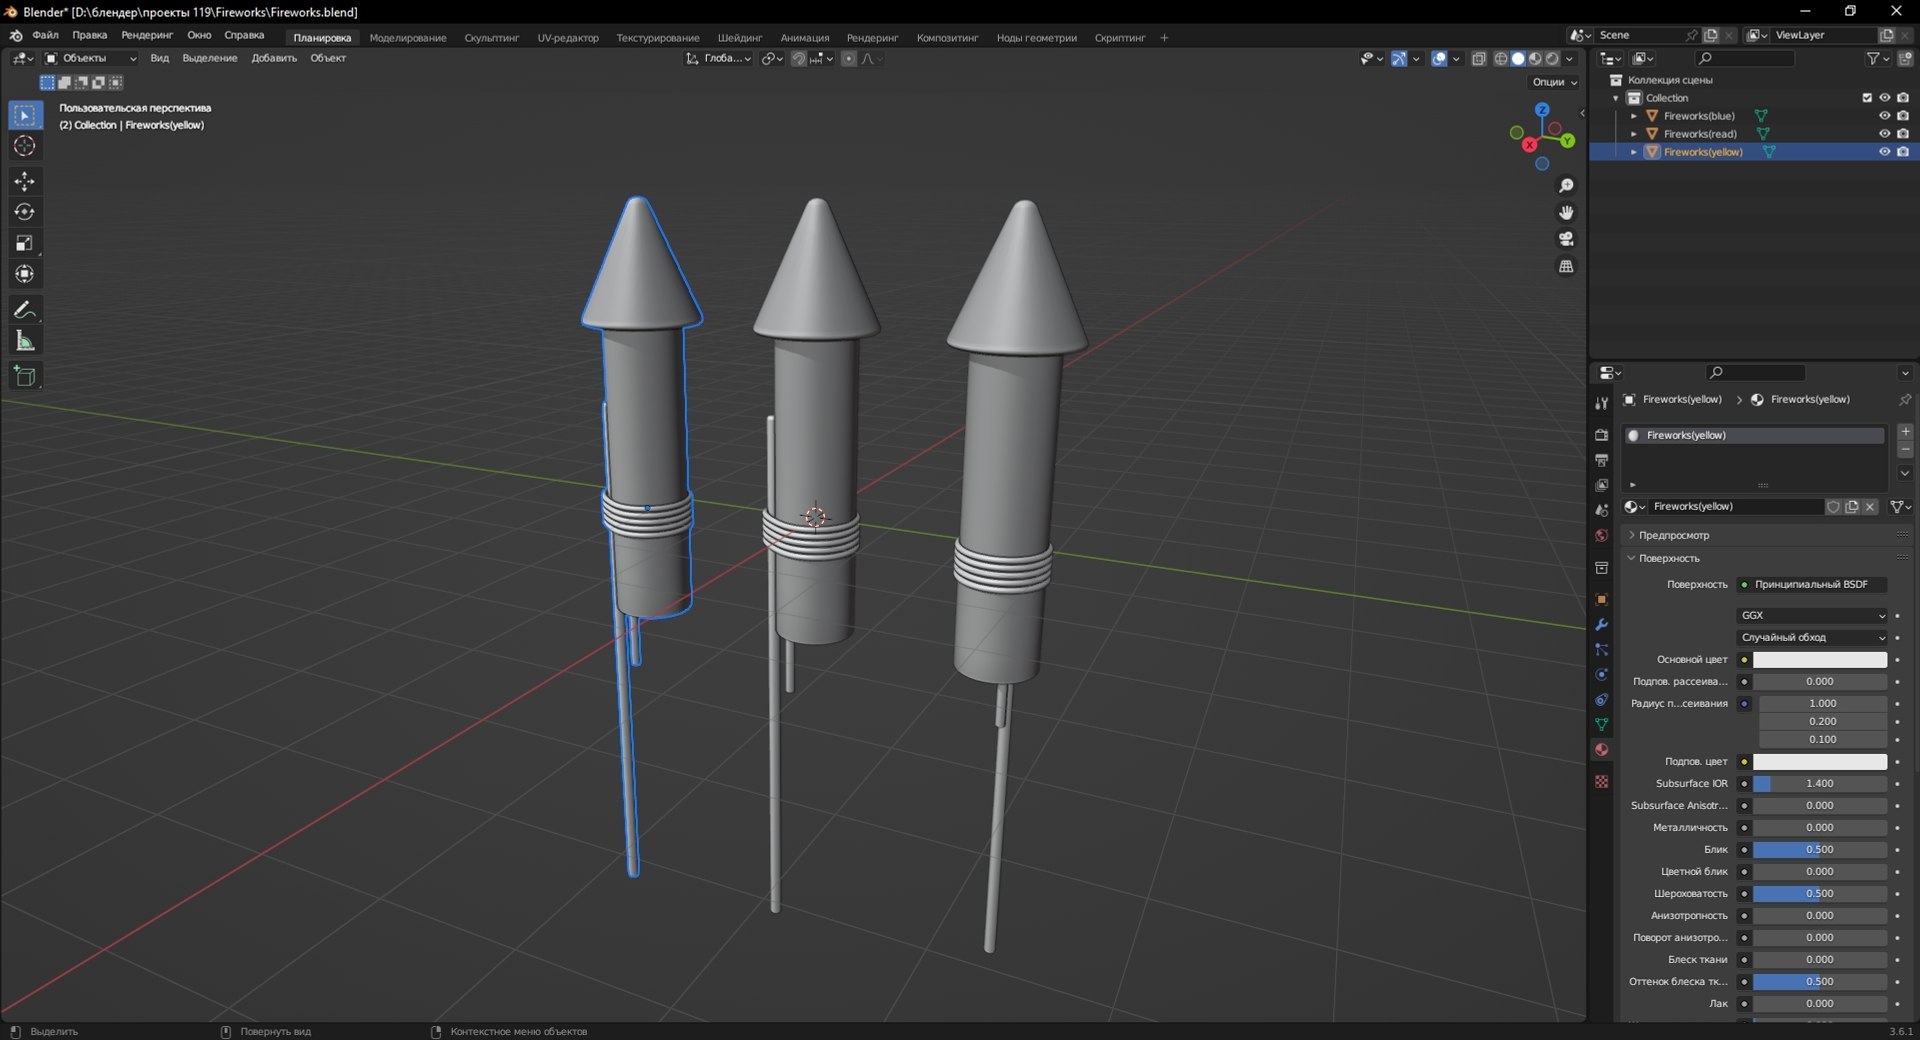Screen dimensions: 1920x1040
Task: Click Основной цвет color swatch
Action: (1820, 660)
